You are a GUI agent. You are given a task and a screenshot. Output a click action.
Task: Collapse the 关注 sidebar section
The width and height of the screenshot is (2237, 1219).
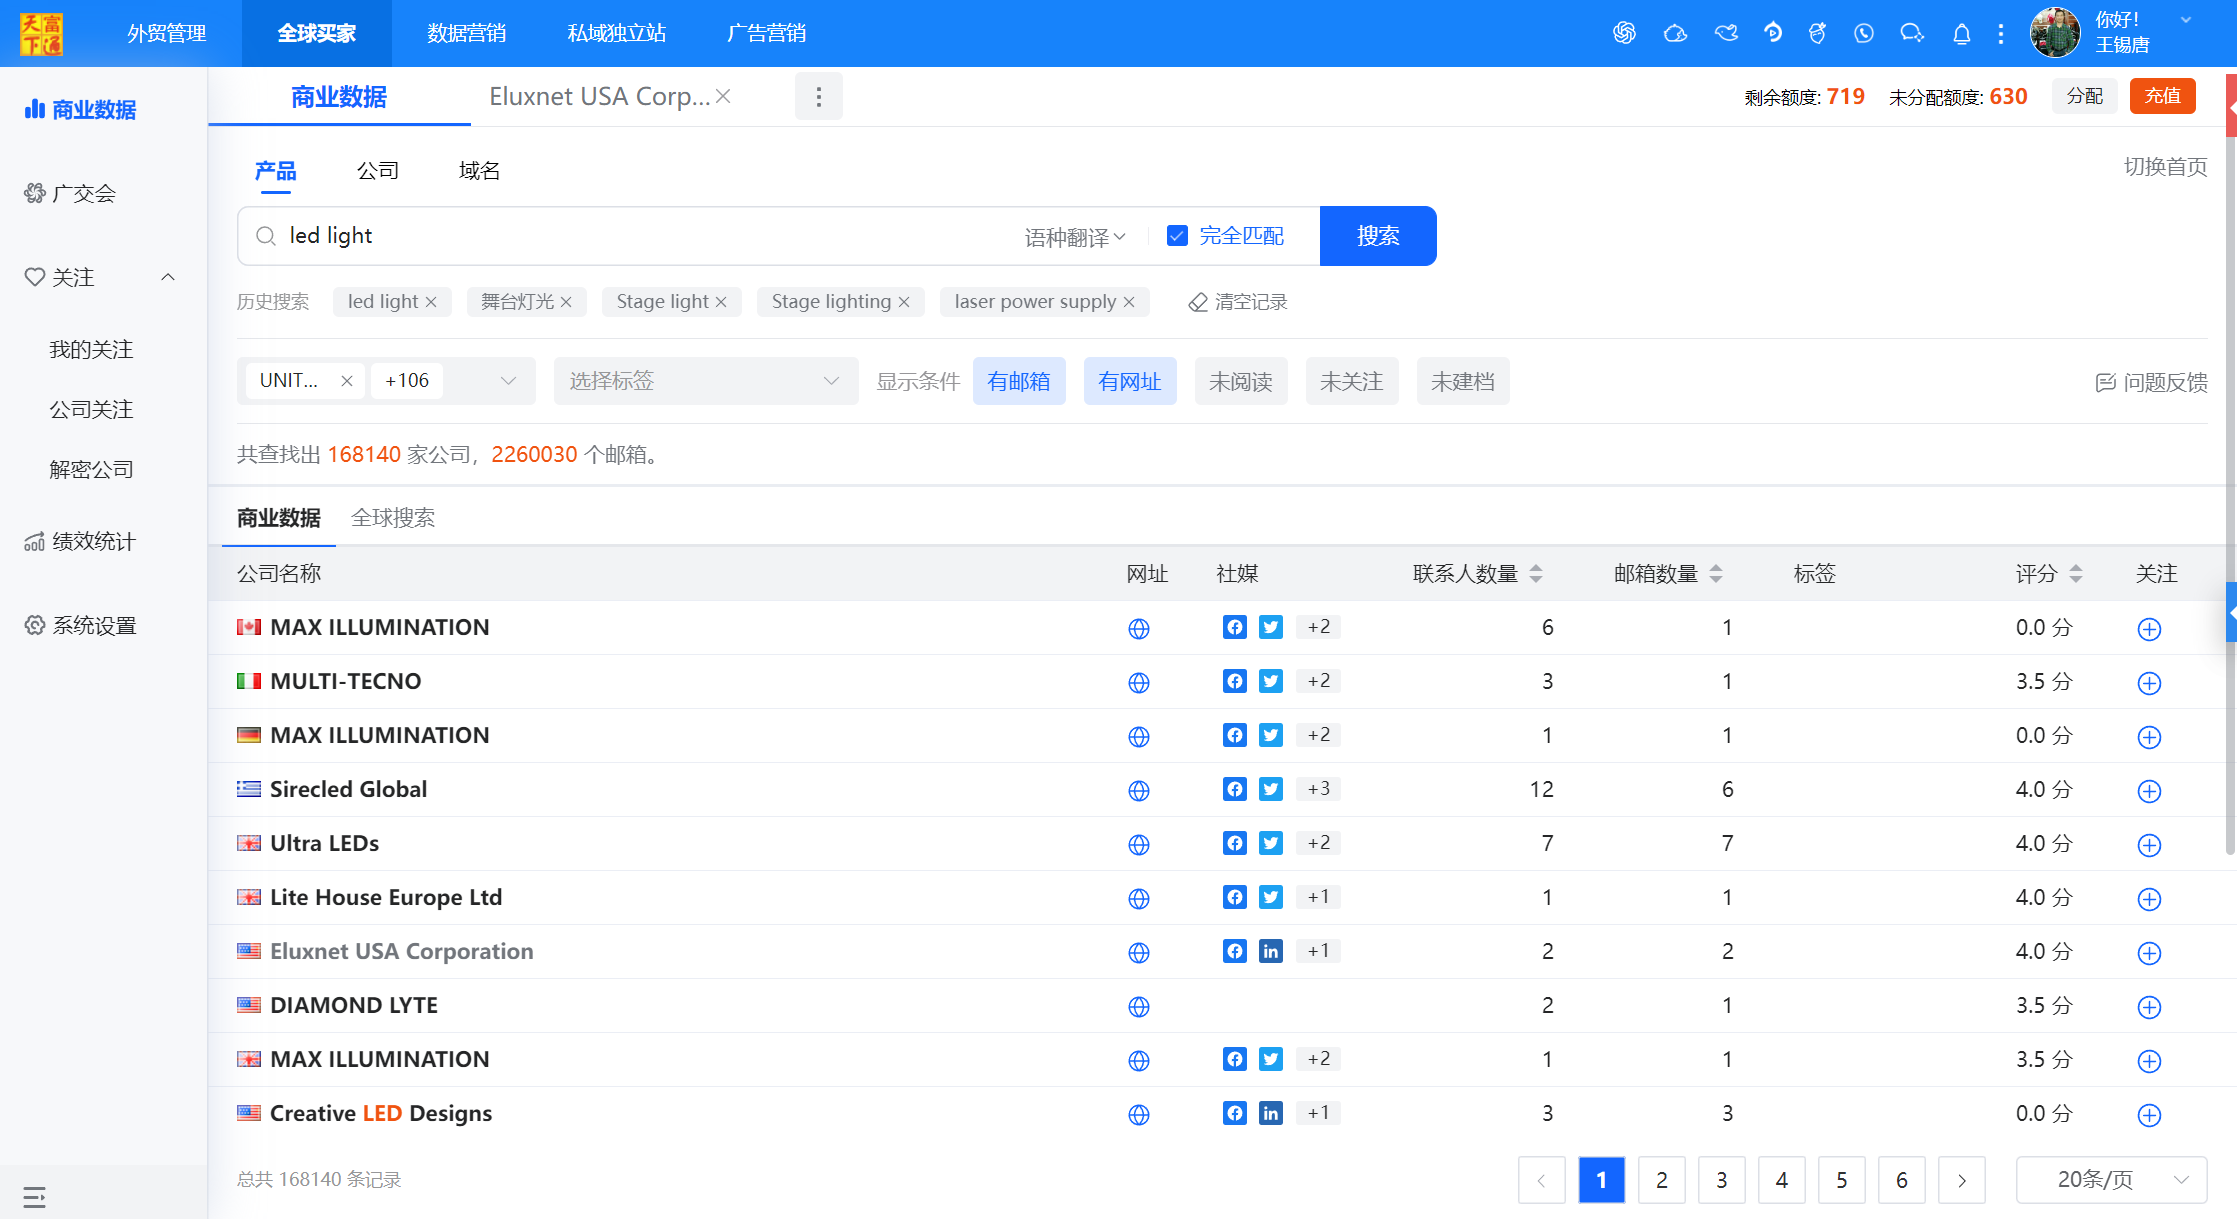click(x=168, y=277)
